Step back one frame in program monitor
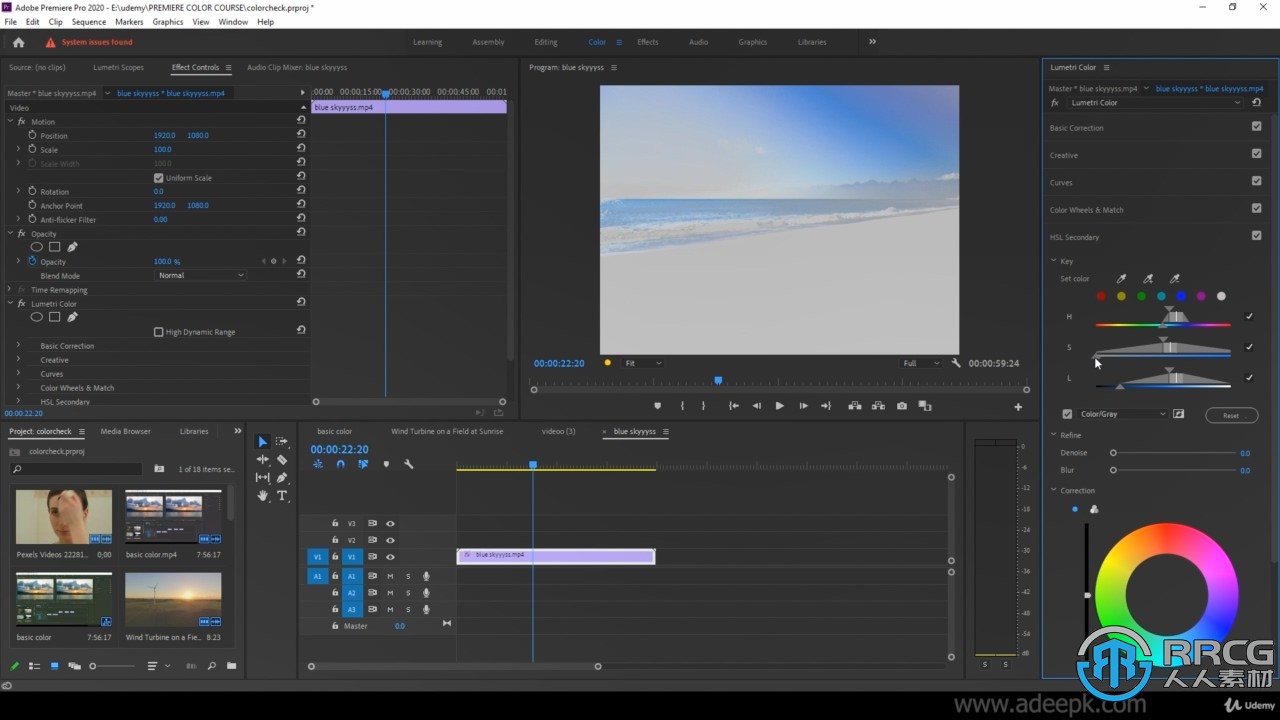Screen dimensions: 1280x720 (x=756, y=406)
